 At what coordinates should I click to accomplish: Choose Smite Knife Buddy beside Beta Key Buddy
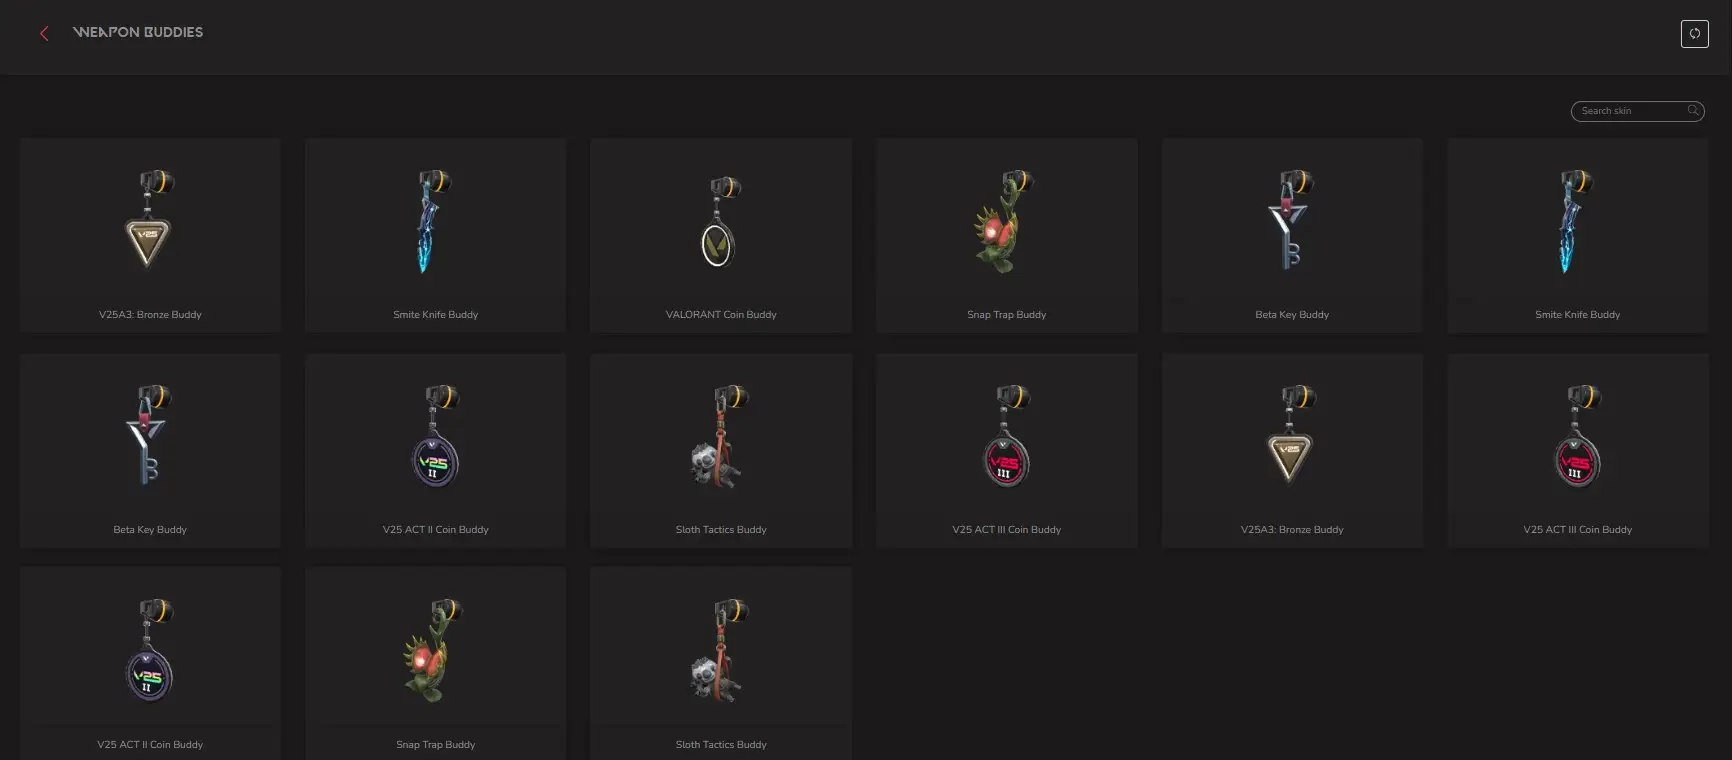pyautogui.click(x=1578, y=235)
